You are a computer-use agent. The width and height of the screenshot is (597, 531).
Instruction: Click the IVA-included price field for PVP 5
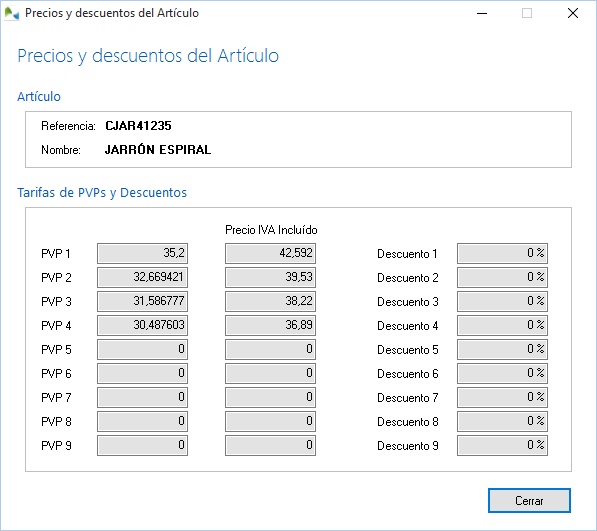270,349
